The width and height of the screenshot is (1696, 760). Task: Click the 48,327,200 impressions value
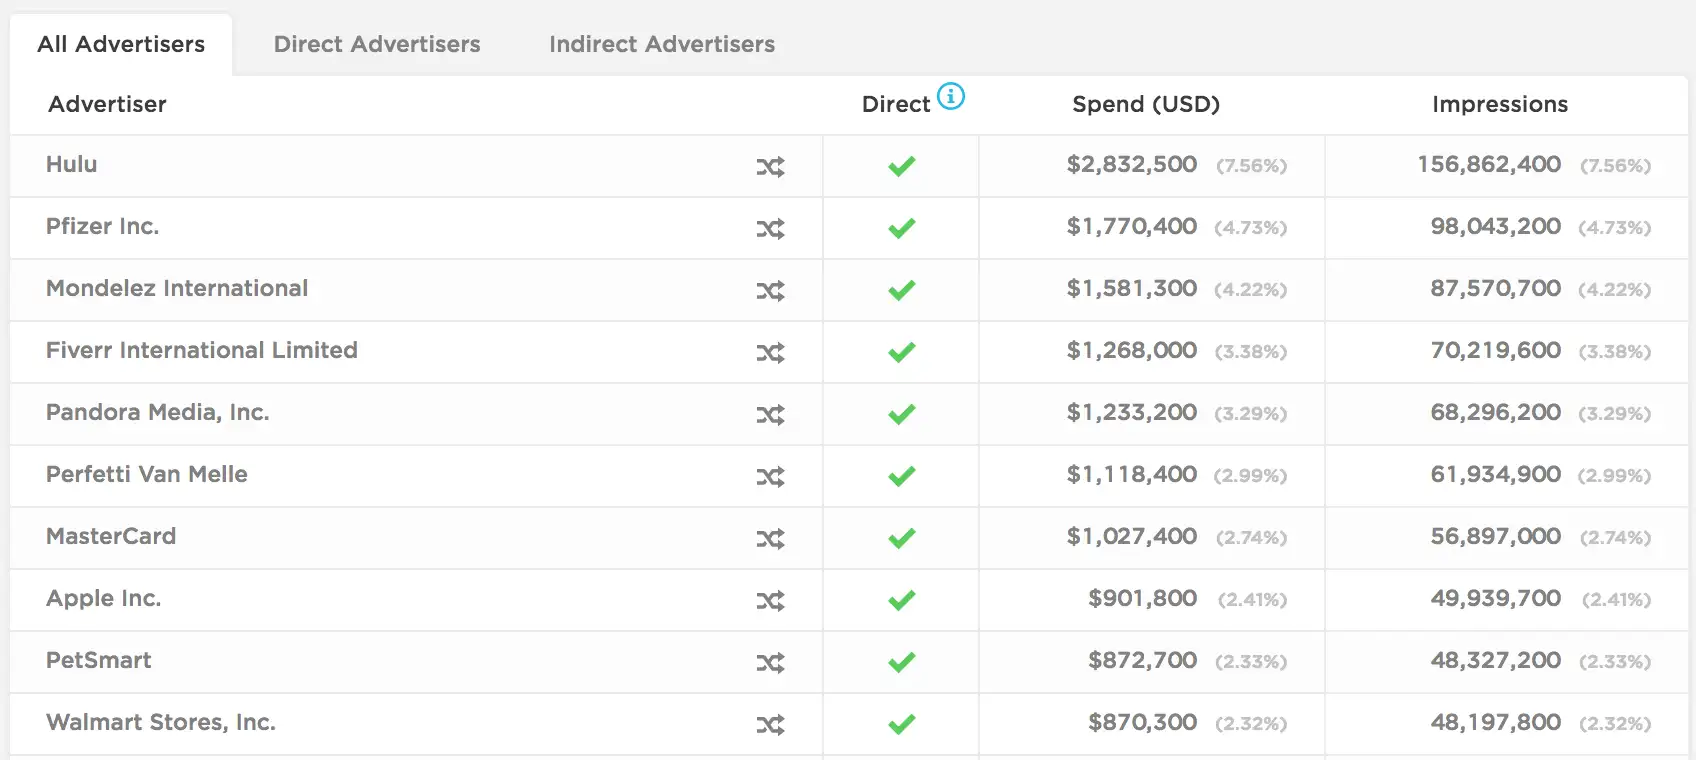[1496, 660]
